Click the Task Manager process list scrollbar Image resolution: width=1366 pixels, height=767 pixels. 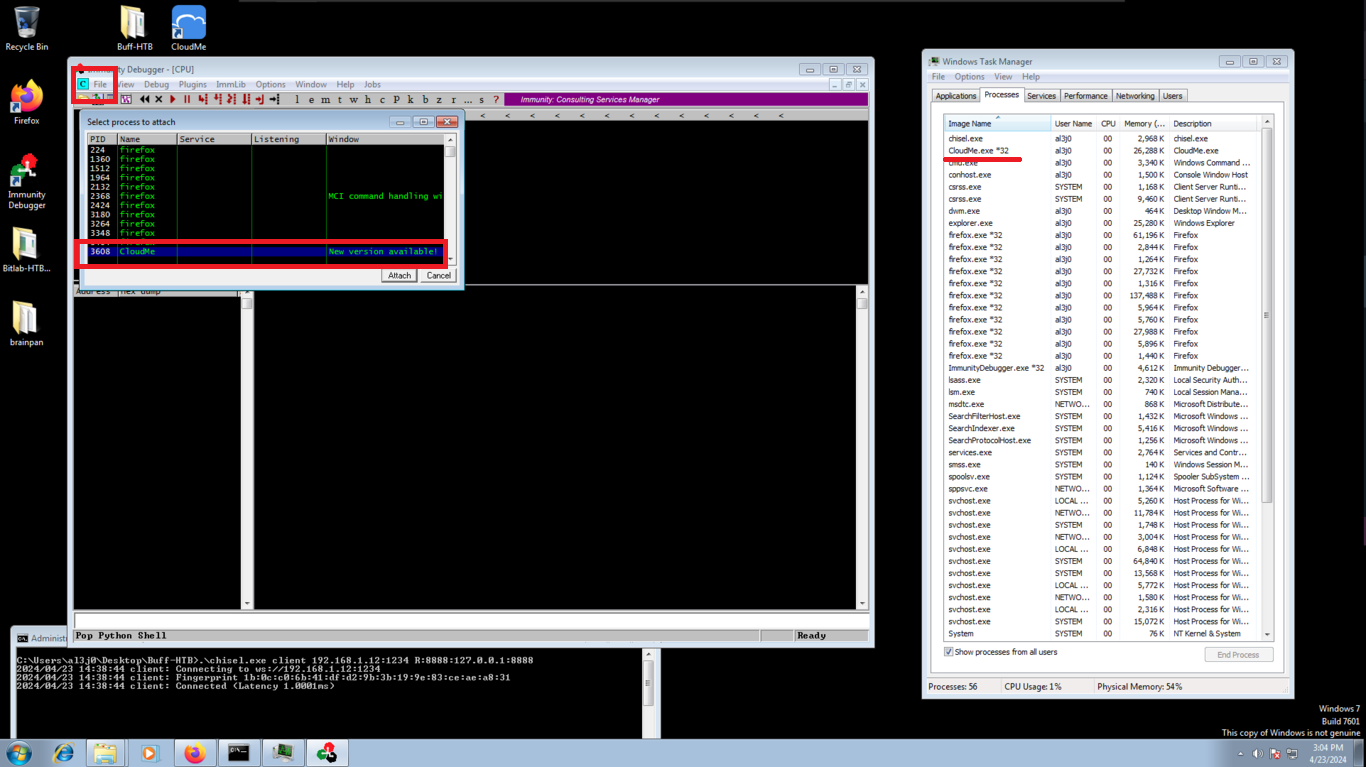(x=1267, y=316)
